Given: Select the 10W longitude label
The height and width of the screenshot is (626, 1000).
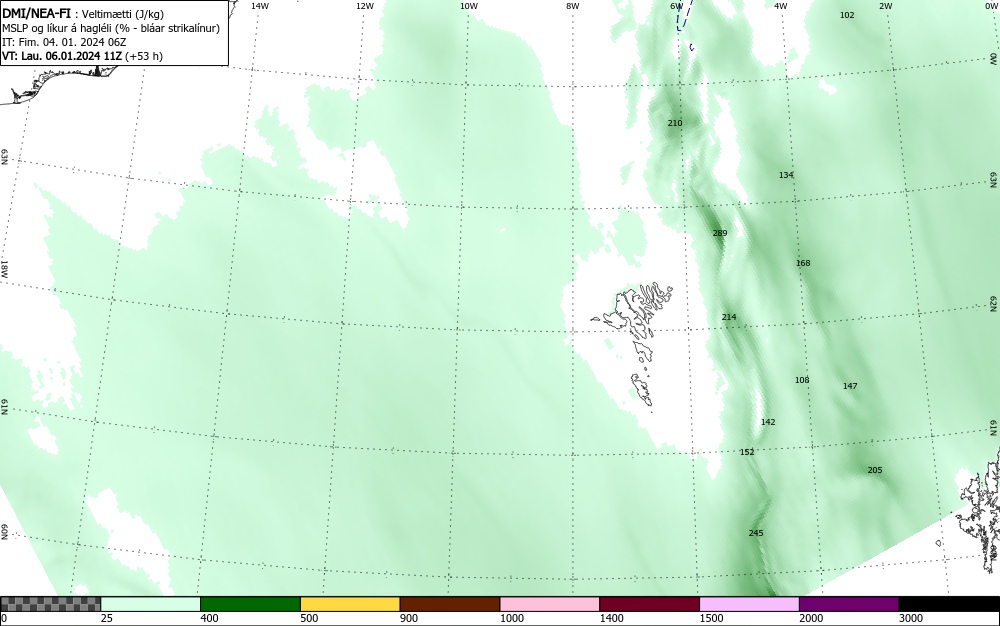Looking at the screenshot, I should [x=469, y=6].
